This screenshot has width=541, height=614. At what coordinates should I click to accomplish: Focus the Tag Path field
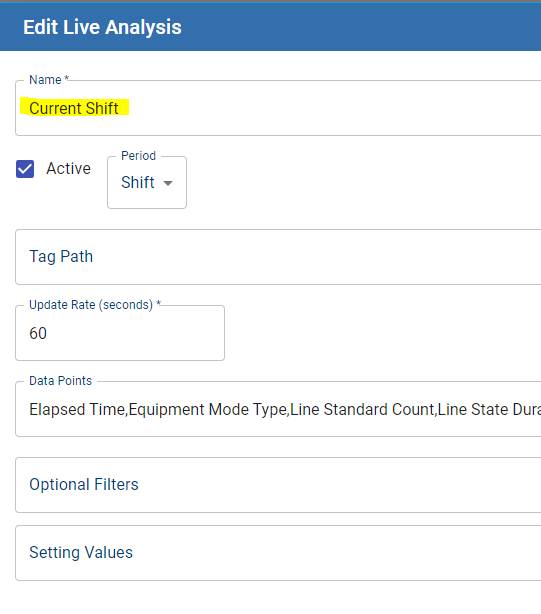tap(278, 257)
